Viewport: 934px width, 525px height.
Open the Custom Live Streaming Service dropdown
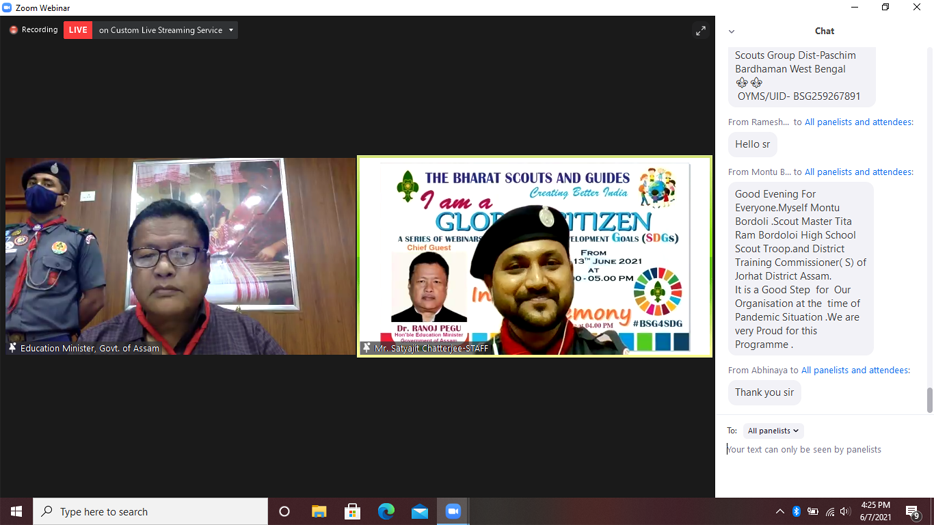coord(231,30)
